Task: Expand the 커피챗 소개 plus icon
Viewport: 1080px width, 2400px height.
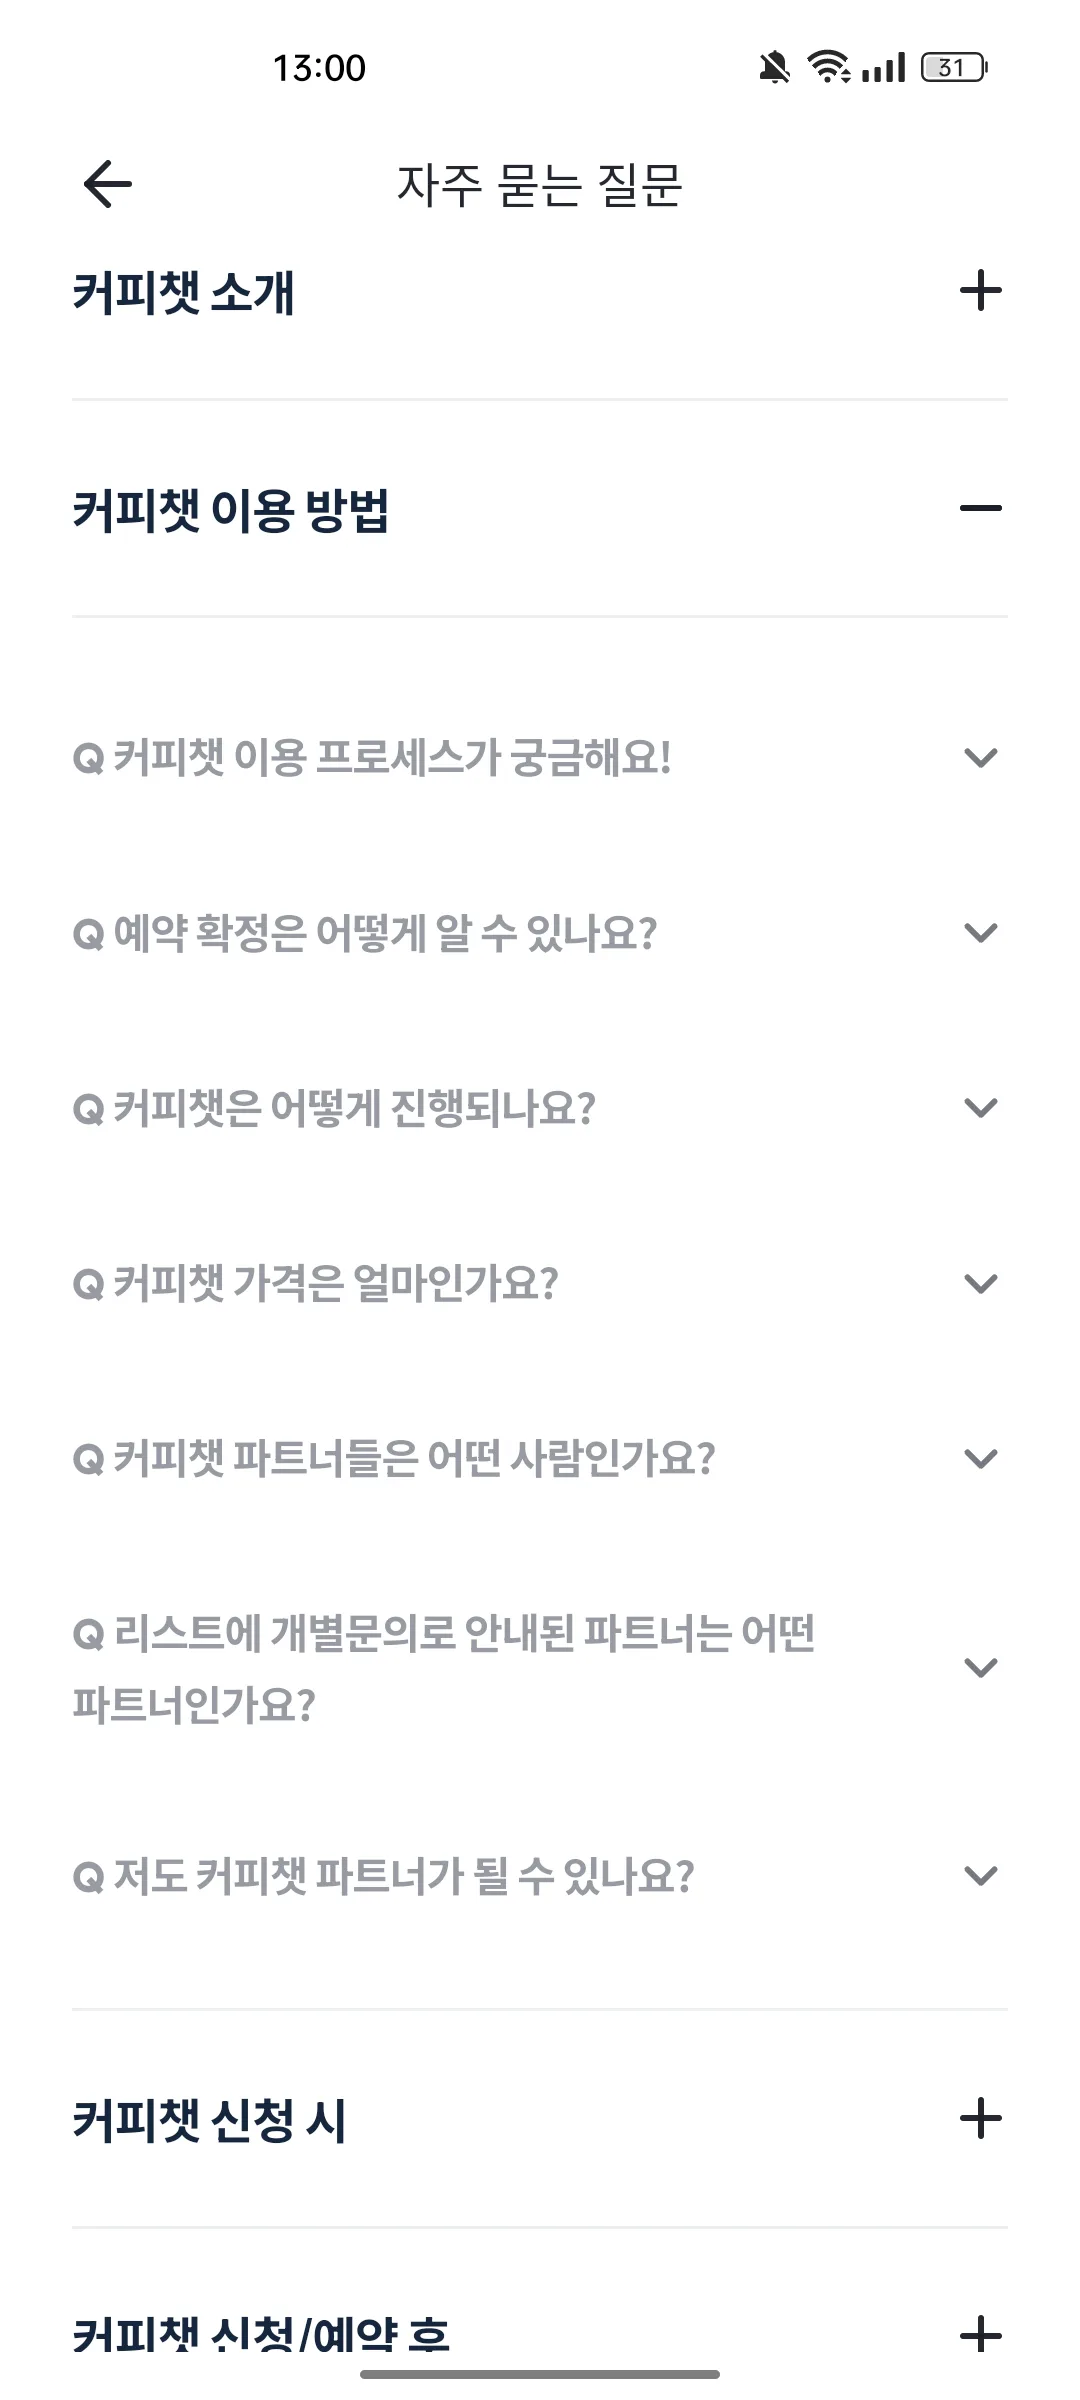Action: click(980, 291)
